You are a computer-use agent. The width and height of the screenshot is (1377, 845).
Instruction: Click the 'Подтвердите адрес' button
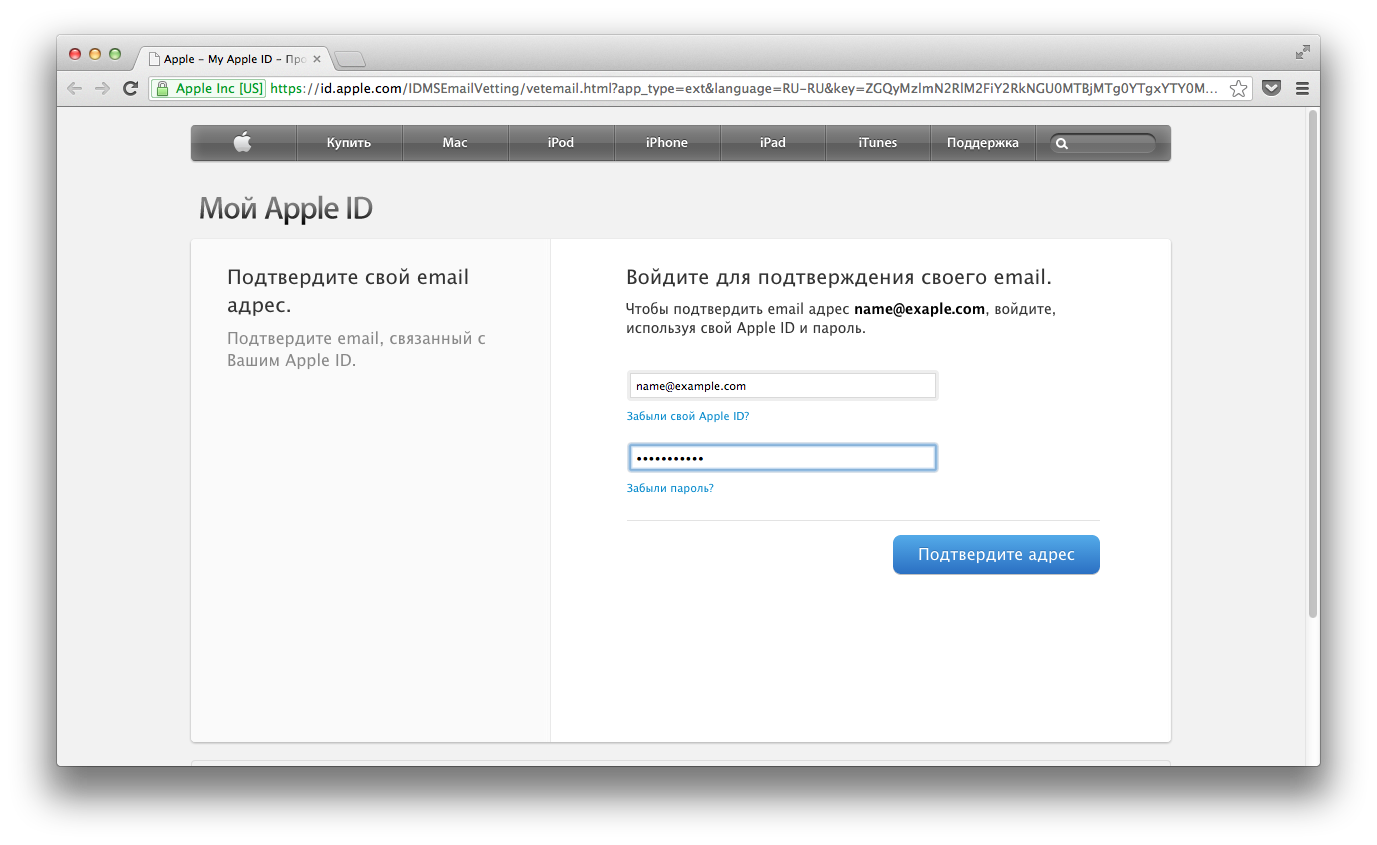coord(996,555)
